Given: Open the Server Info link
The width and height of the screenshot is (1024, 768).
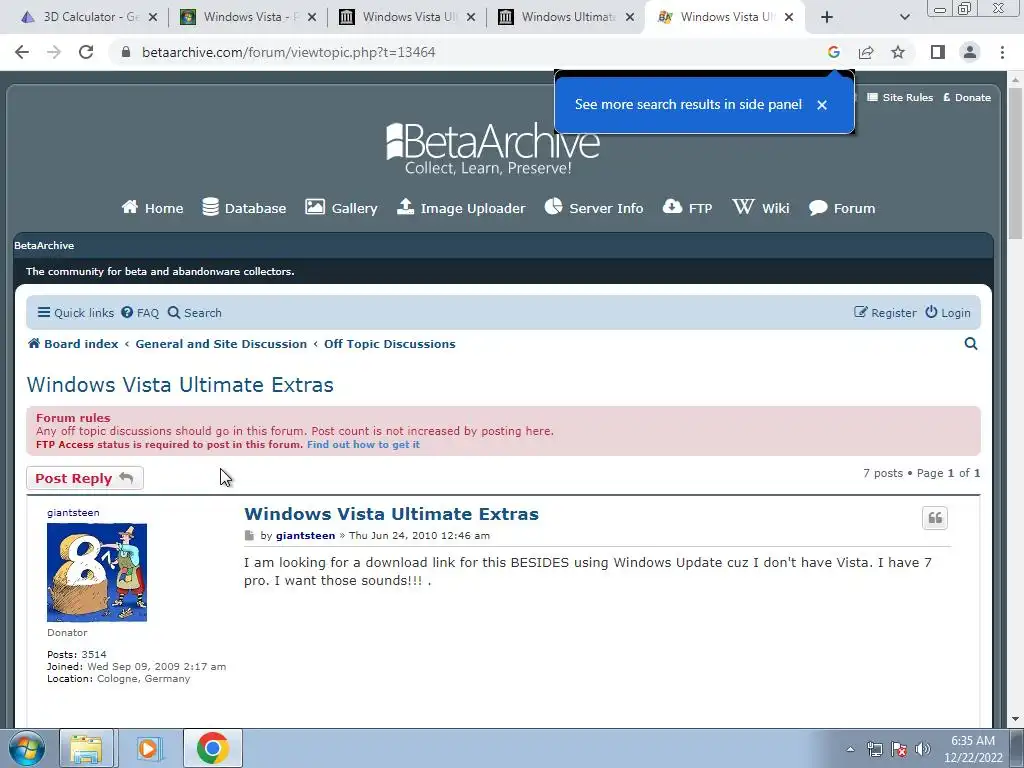Looking at the screenshot, I should click(x=594, y=208).
